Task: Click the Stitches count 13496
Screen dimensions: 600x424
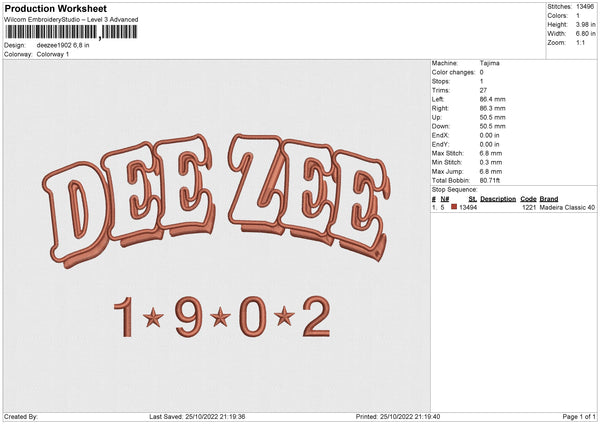Action: 585,7
